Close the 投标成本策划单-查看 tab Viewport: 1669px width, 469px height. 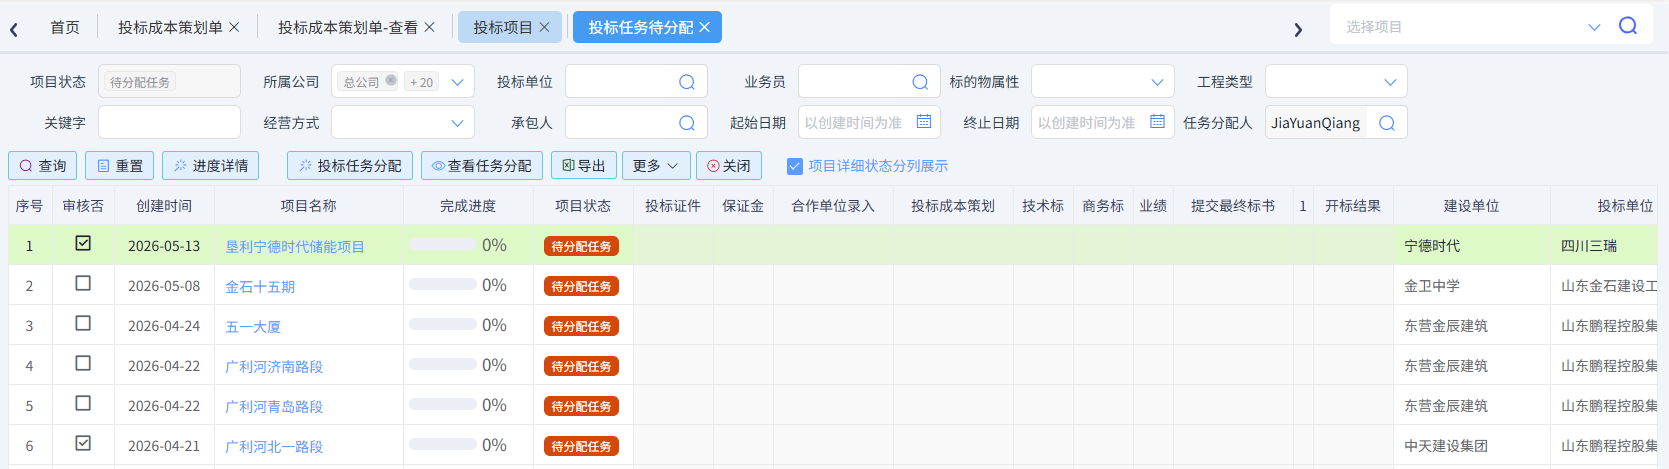[429, 27]
